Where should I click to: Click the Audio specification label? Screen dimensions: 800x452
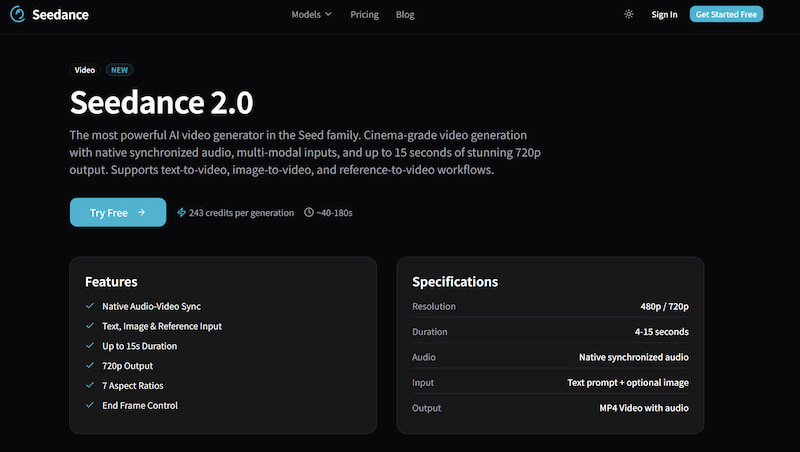click(x=424, y=357)
